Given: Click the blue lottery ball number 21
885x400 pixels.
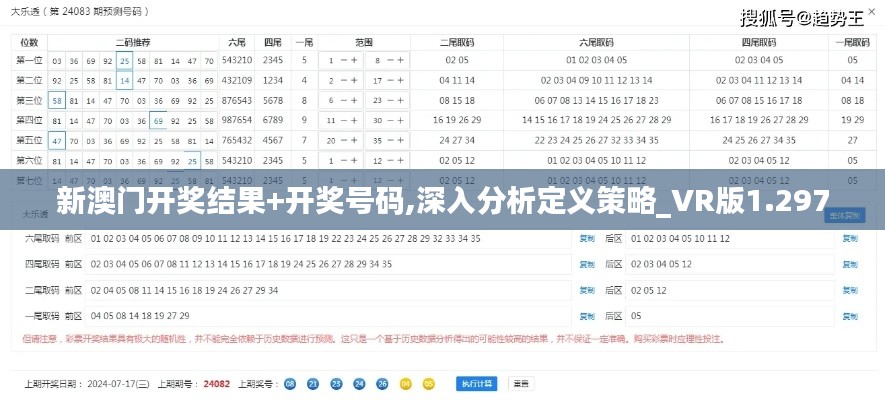Looking at the screenshot, I should tap(313, 383).
